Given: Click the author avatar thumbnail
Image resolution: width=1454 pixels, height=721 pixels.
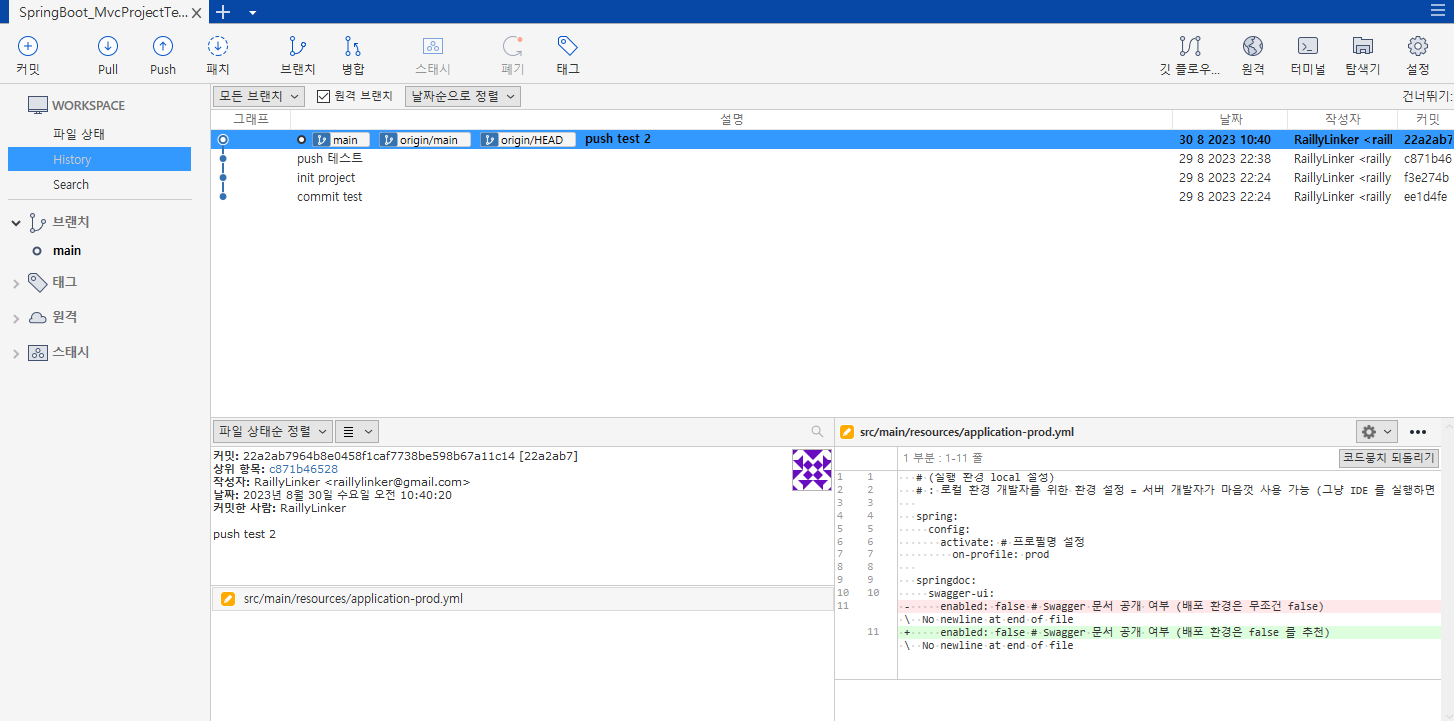Looking at the screenshot, I should pyautogui.click(x=812, y=470).
